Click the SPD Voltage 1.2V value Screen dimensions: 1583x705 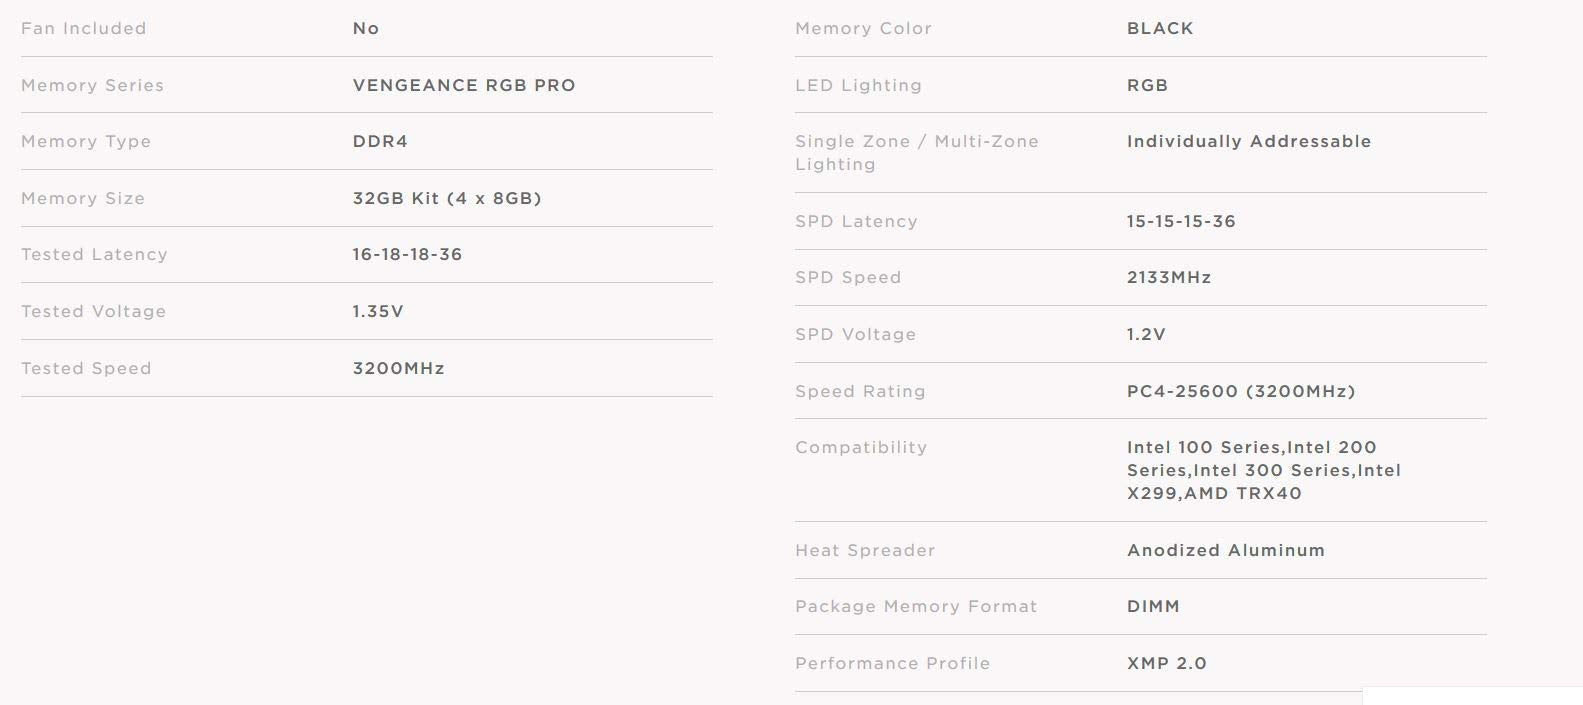tap(1146, 334)
